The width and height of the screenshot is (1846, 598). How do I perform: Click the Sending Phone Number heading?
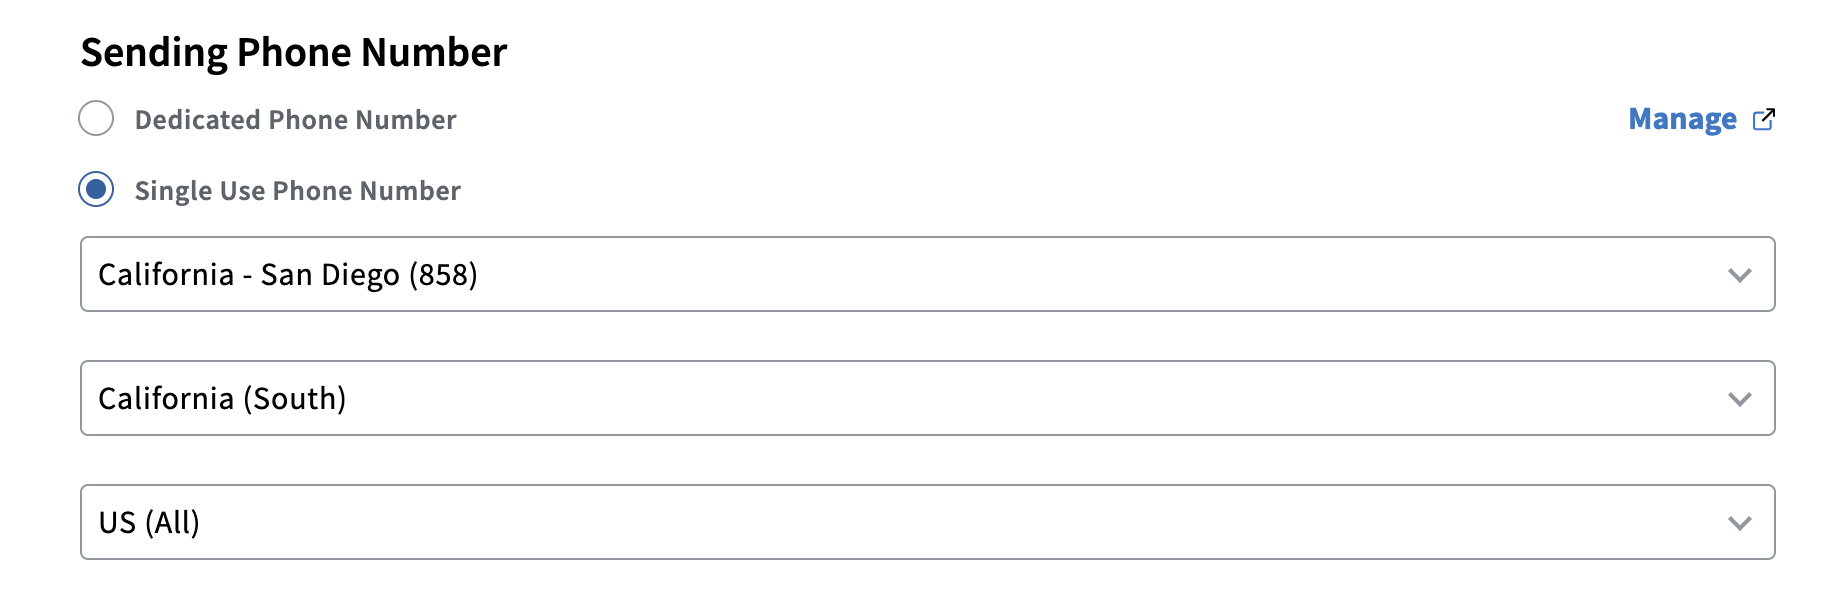click(294, 52)
